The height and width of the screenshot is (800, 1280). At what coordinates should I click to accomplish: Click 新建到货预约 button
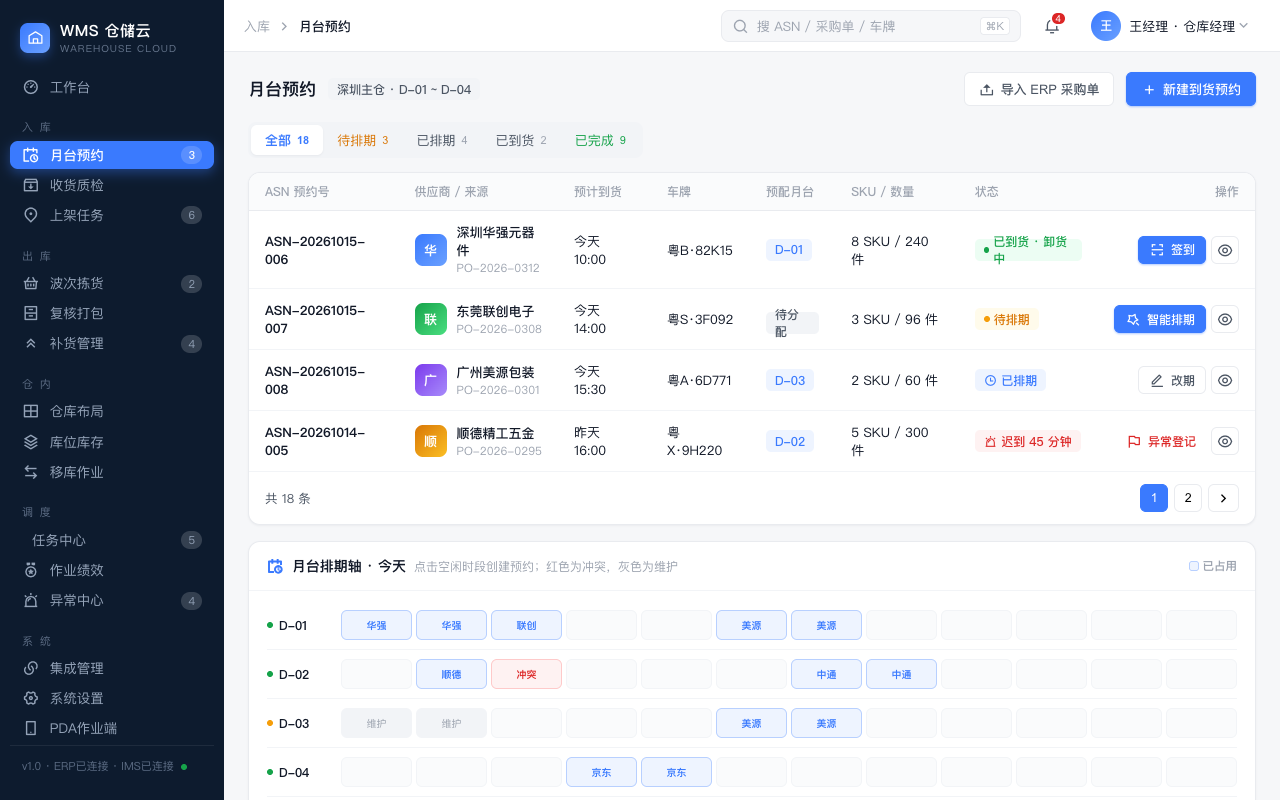tap(1191, 89)
